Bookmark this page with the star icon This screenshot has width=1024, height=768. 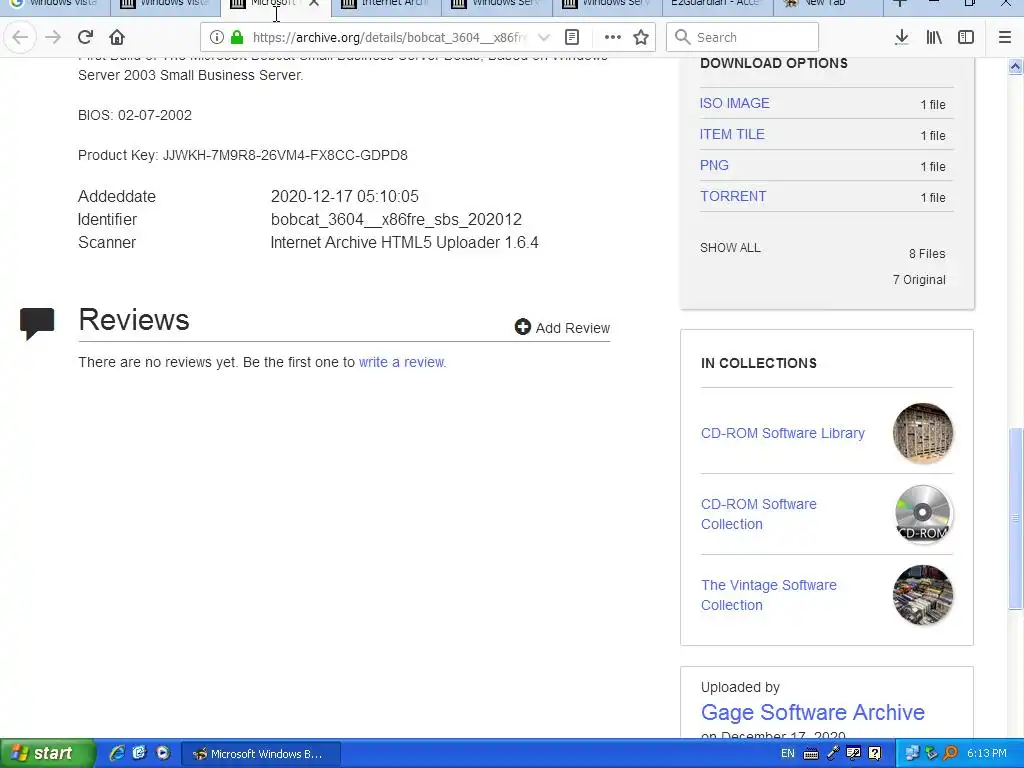coord(641,37)
